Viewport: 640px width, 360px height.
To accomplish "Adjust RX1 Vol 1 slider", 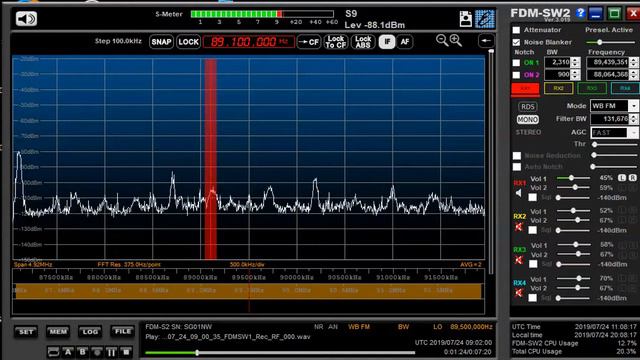I will tap(573, 178).
